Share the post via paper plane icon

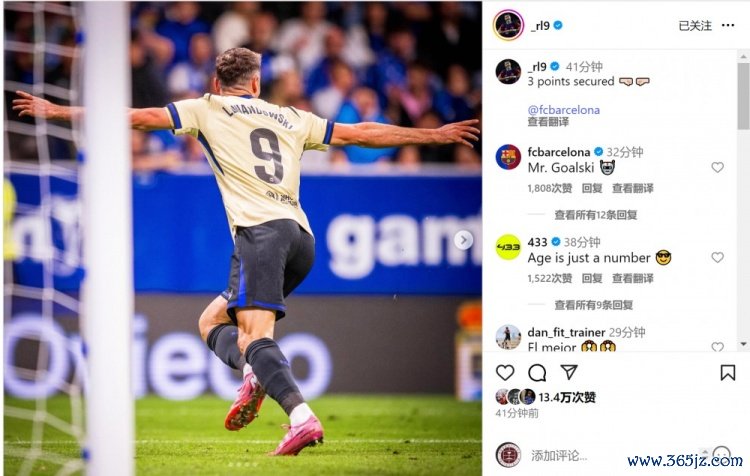coord(569,372)
